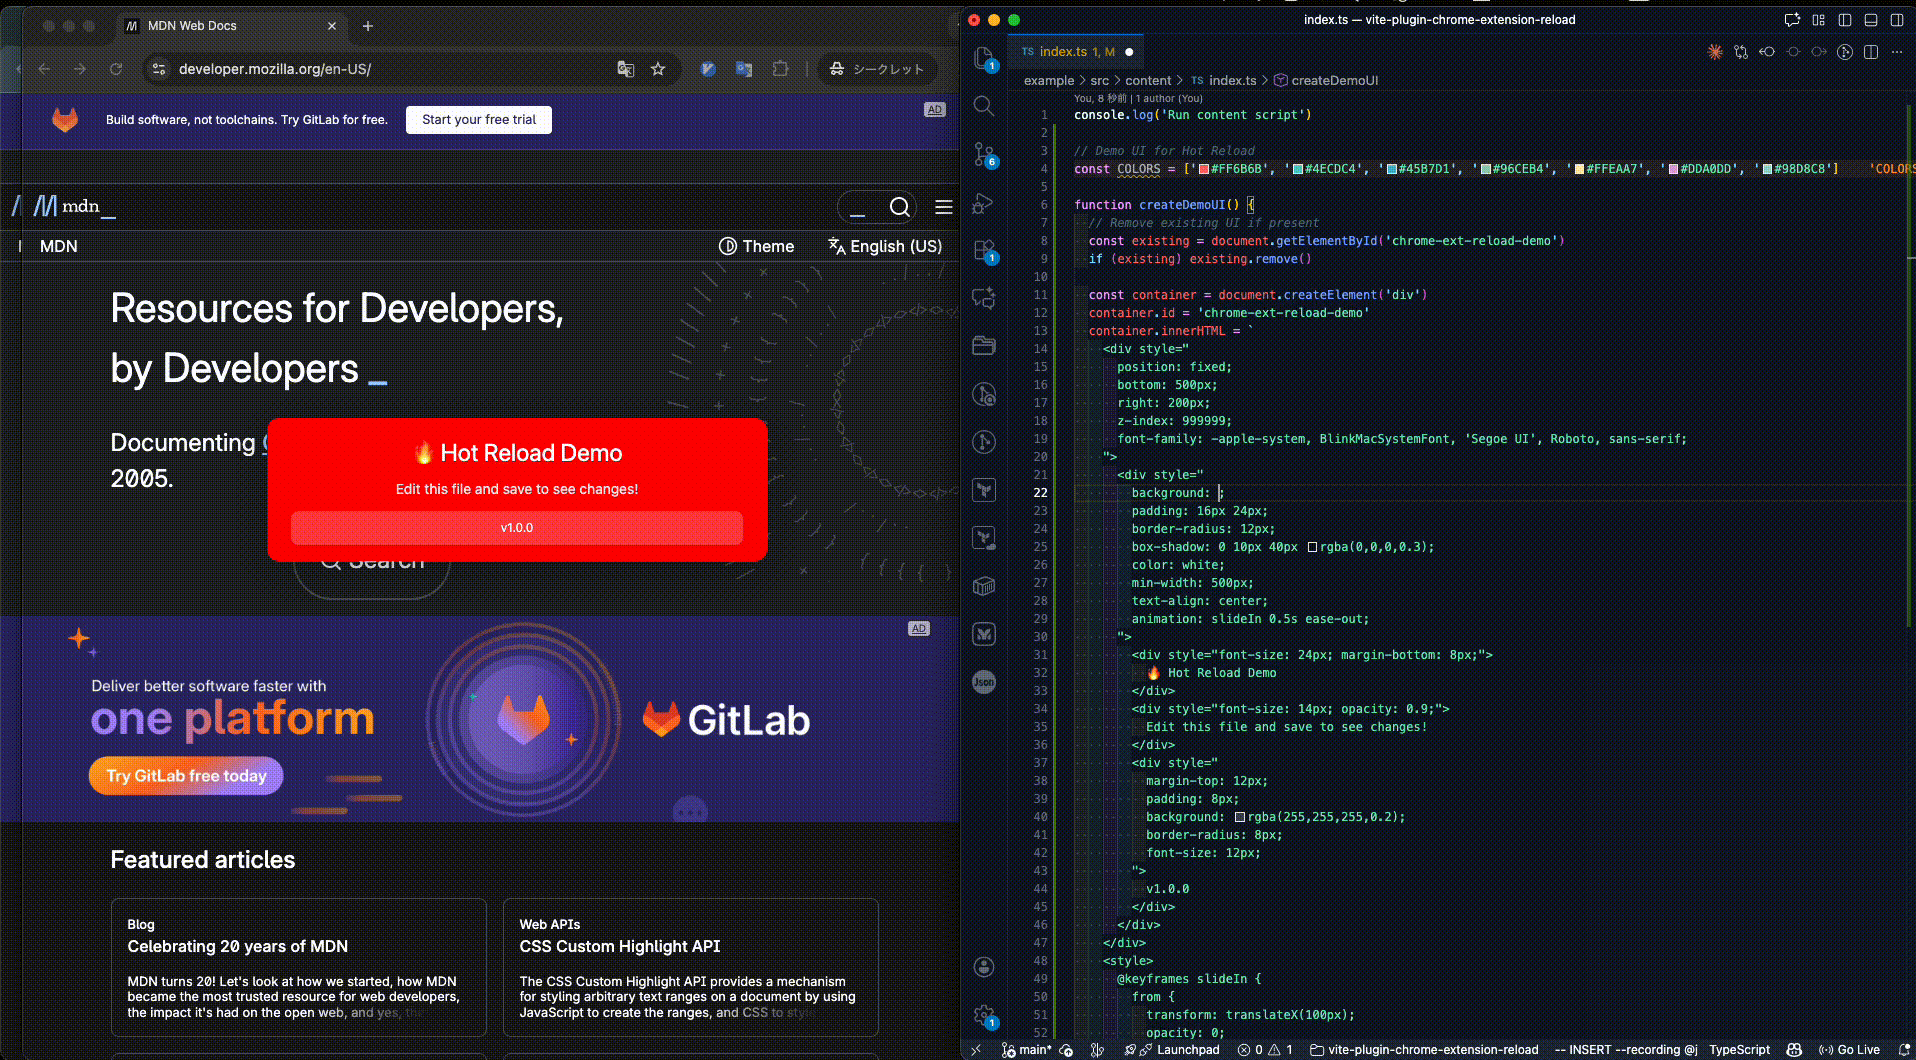1916x1060 pixels.
Task: Click Try GitLab free today button
Action: click(x=186, y=776)
